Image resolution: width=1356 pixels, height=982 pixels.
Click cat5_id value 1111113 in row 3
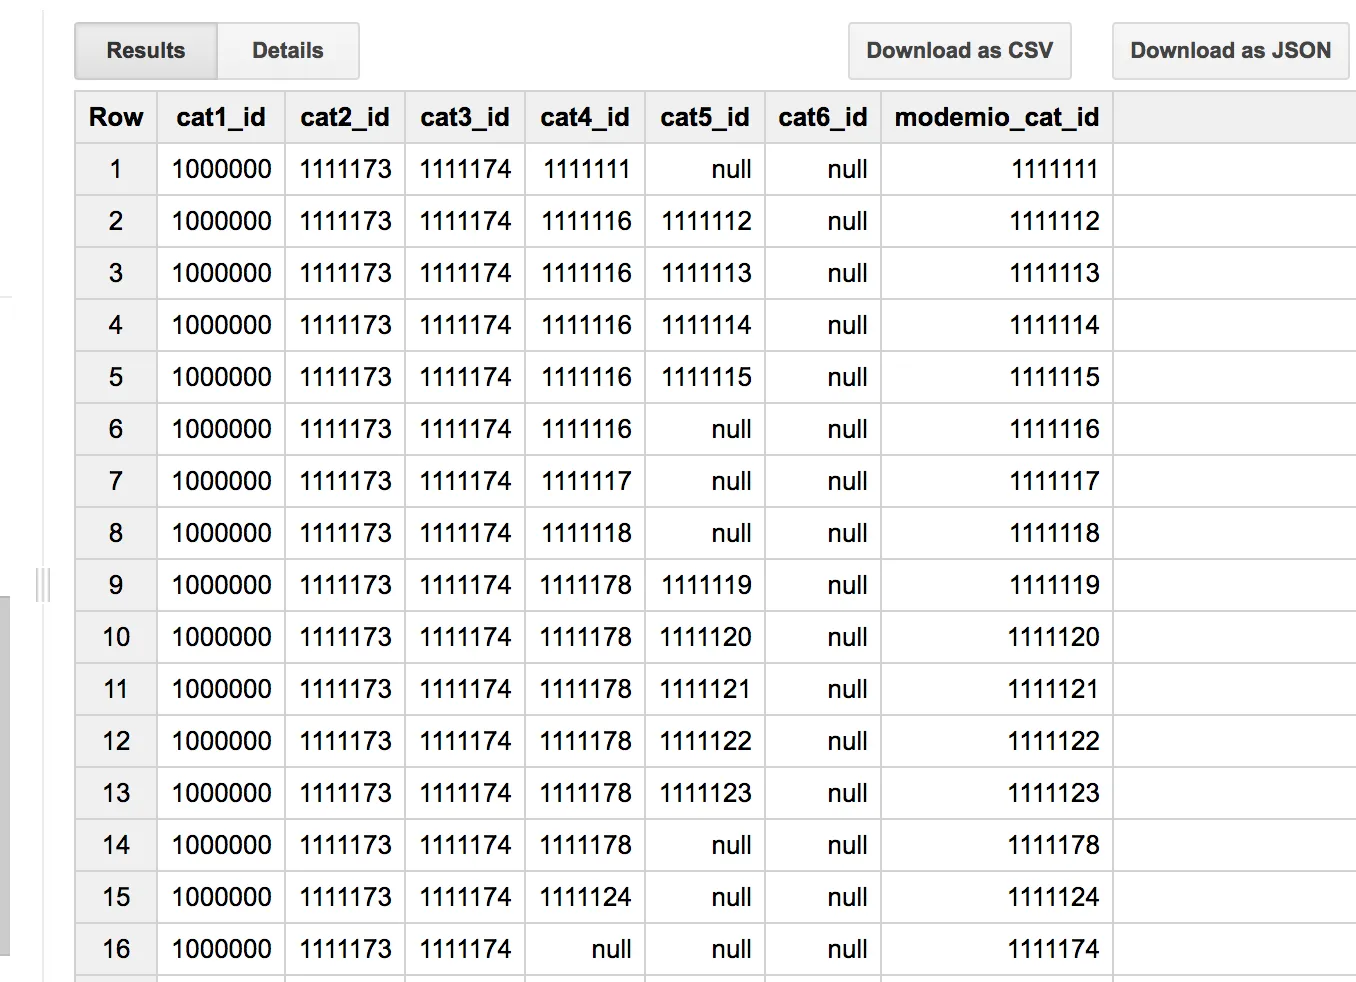pyautogui.click(x=706, y=273)
